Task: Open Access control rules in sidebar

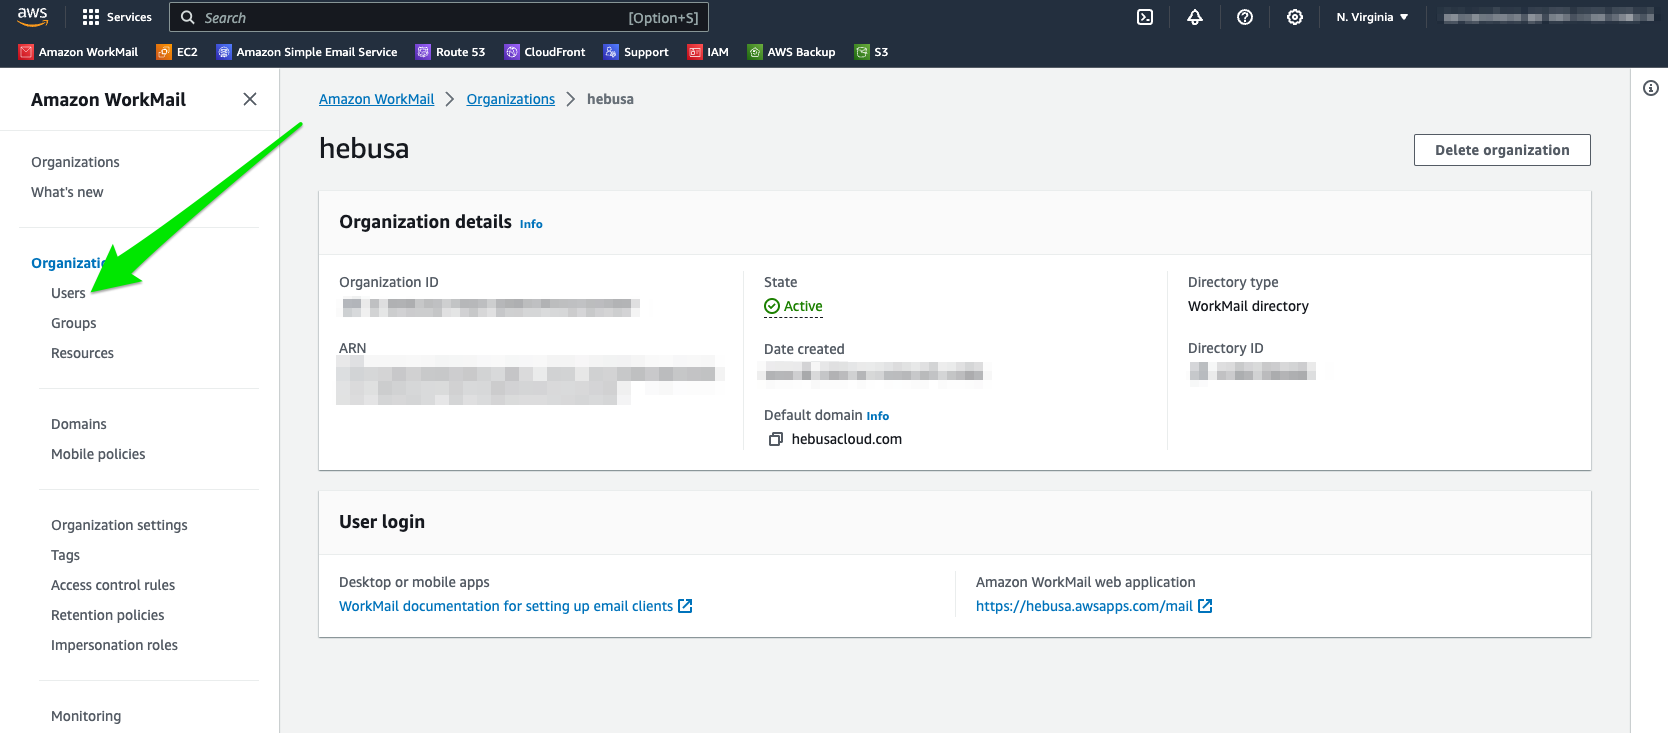Action: click(113, 585)
